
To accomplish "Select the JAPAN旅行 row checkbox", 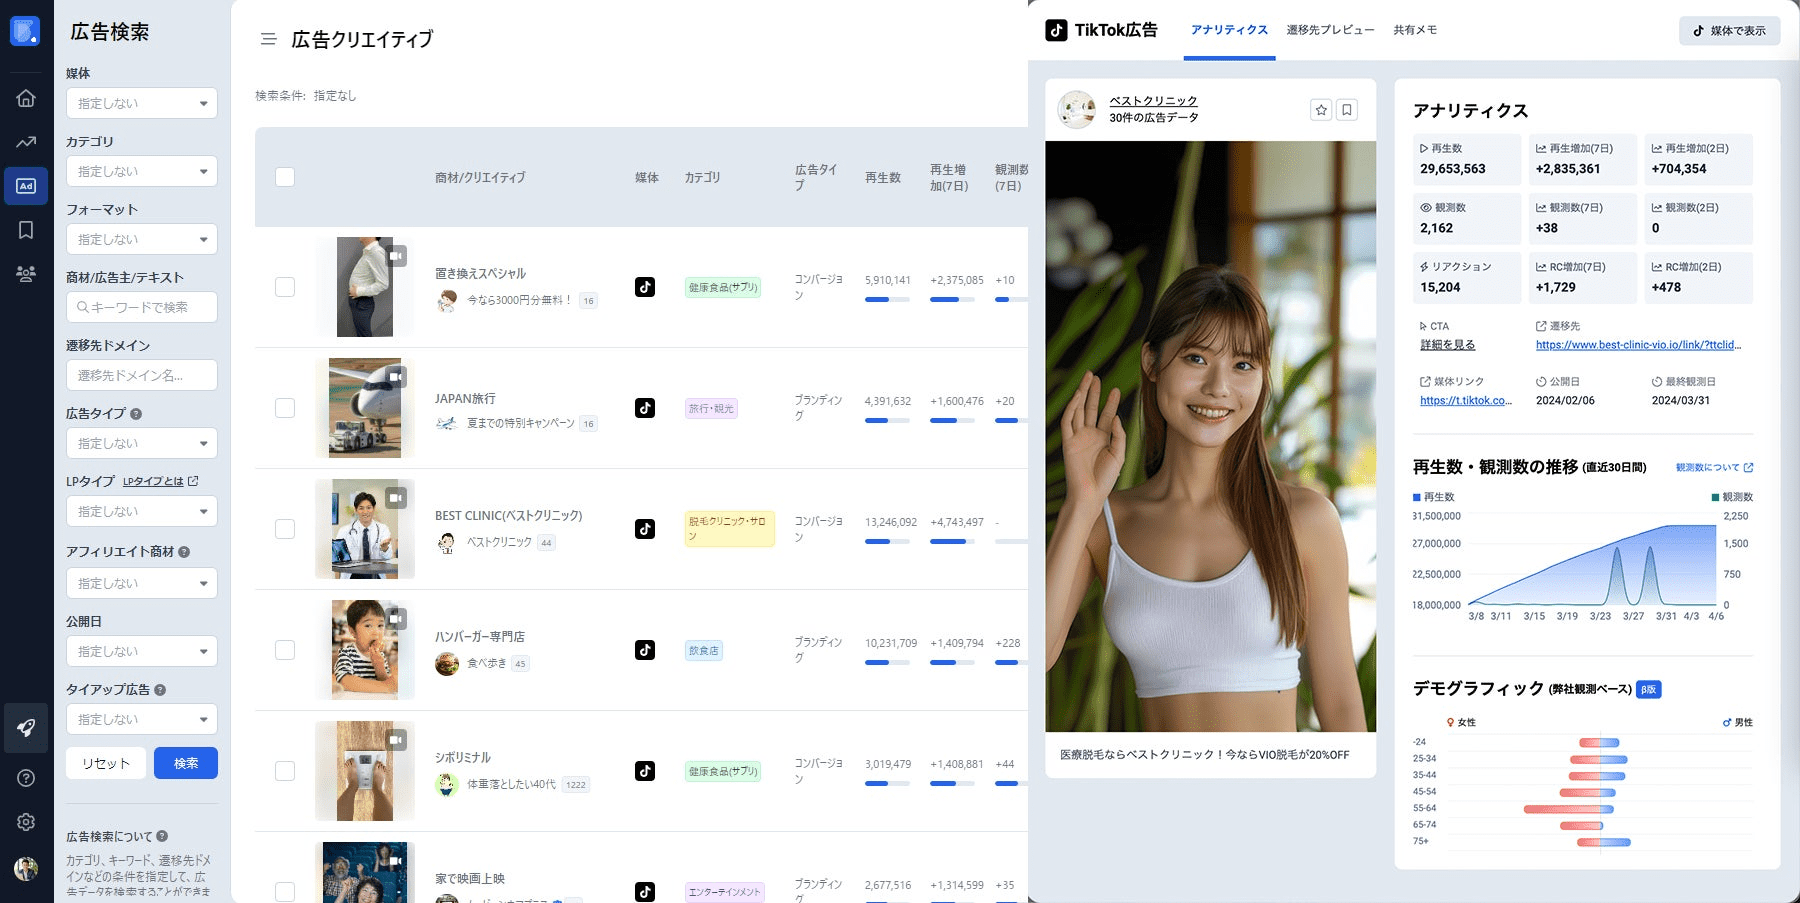I will tap(285, 408).
